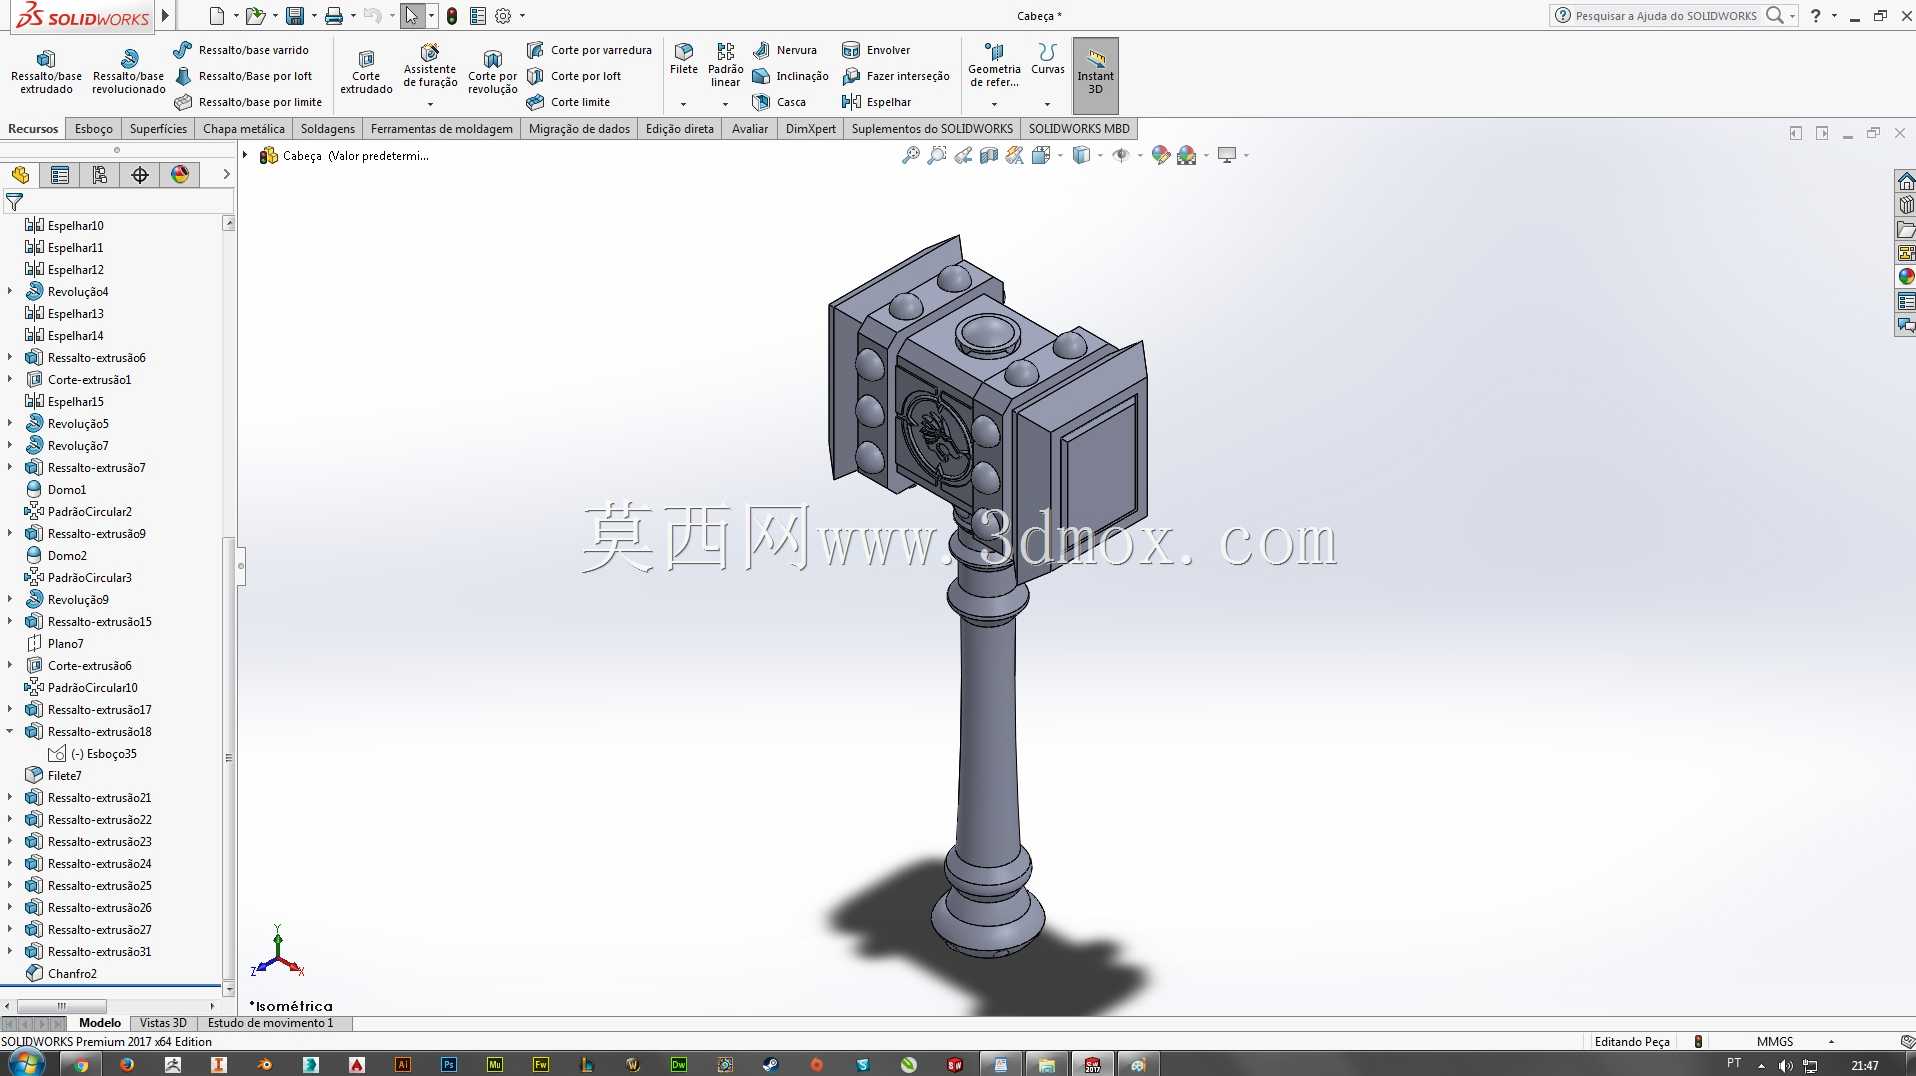The width and height of the screenshot is (1916, 1076).
Task: Open the Appearances task pane sphere
Action: pos(1906,276)
